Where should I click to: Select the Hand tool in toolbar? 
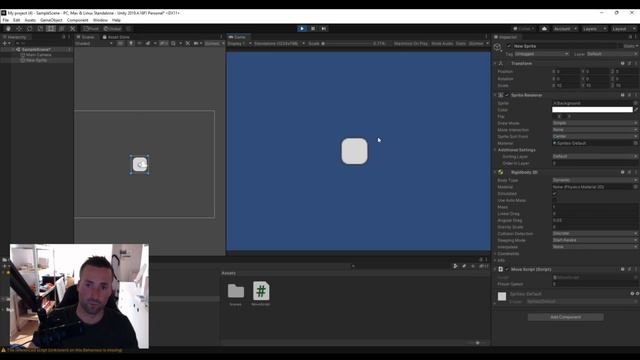pyautogui.click(x=8, y=29)
